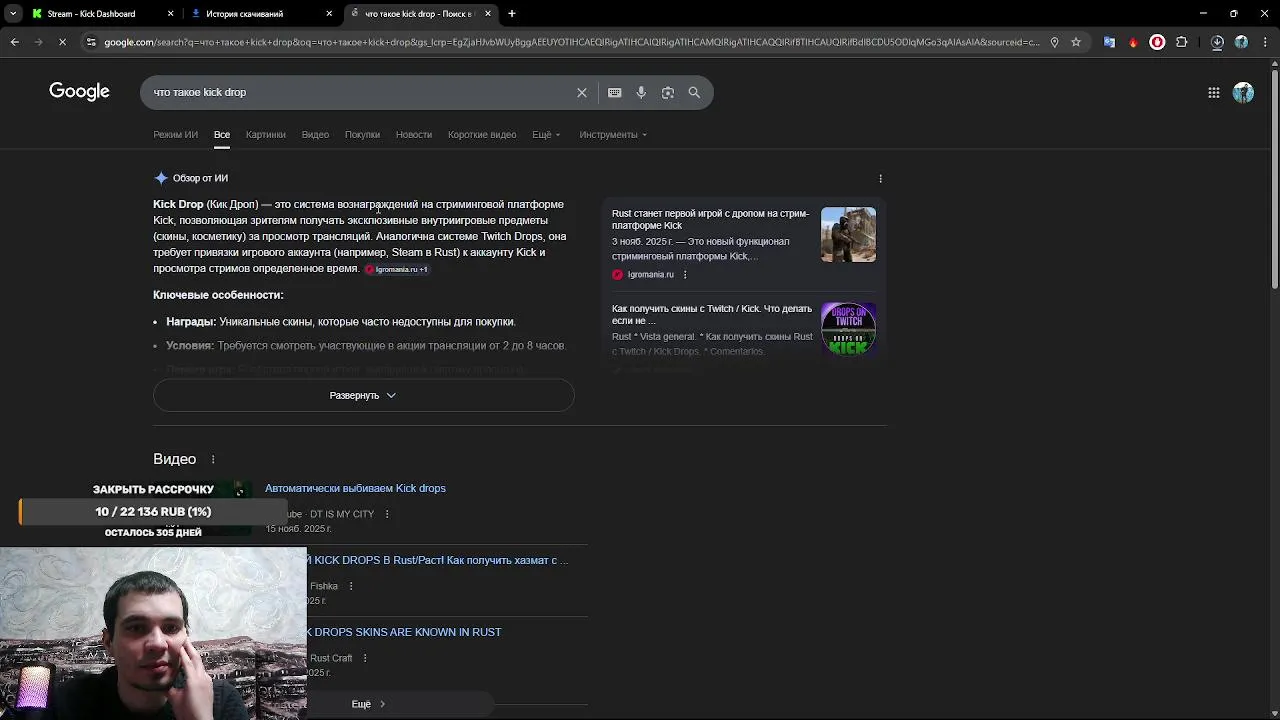Open options dots next to Видео heading
The image size is (1280, 720).
tap(213, 459)
